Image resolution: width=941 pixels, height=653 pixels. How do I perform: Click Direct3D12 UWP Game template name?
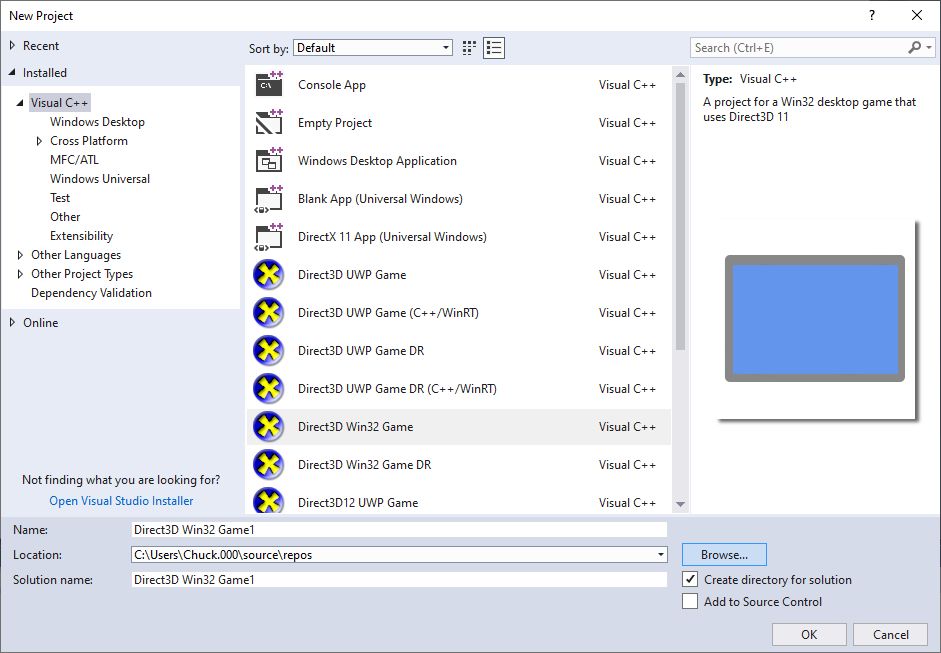coord(358,503)
